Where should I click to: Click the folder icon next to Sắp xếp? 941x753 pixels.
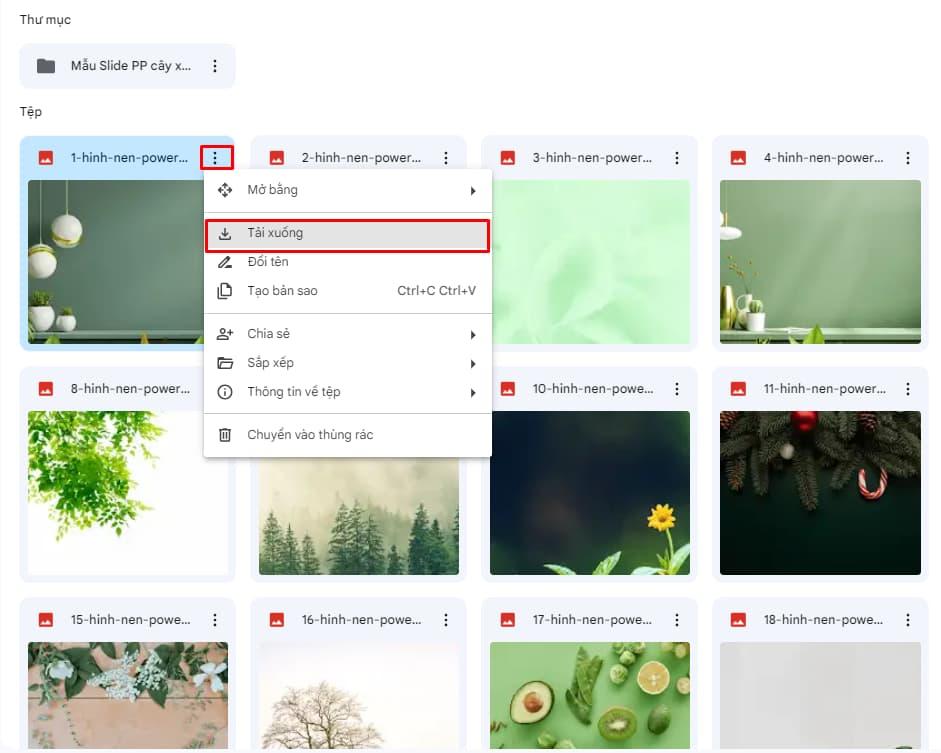[225, 363]
